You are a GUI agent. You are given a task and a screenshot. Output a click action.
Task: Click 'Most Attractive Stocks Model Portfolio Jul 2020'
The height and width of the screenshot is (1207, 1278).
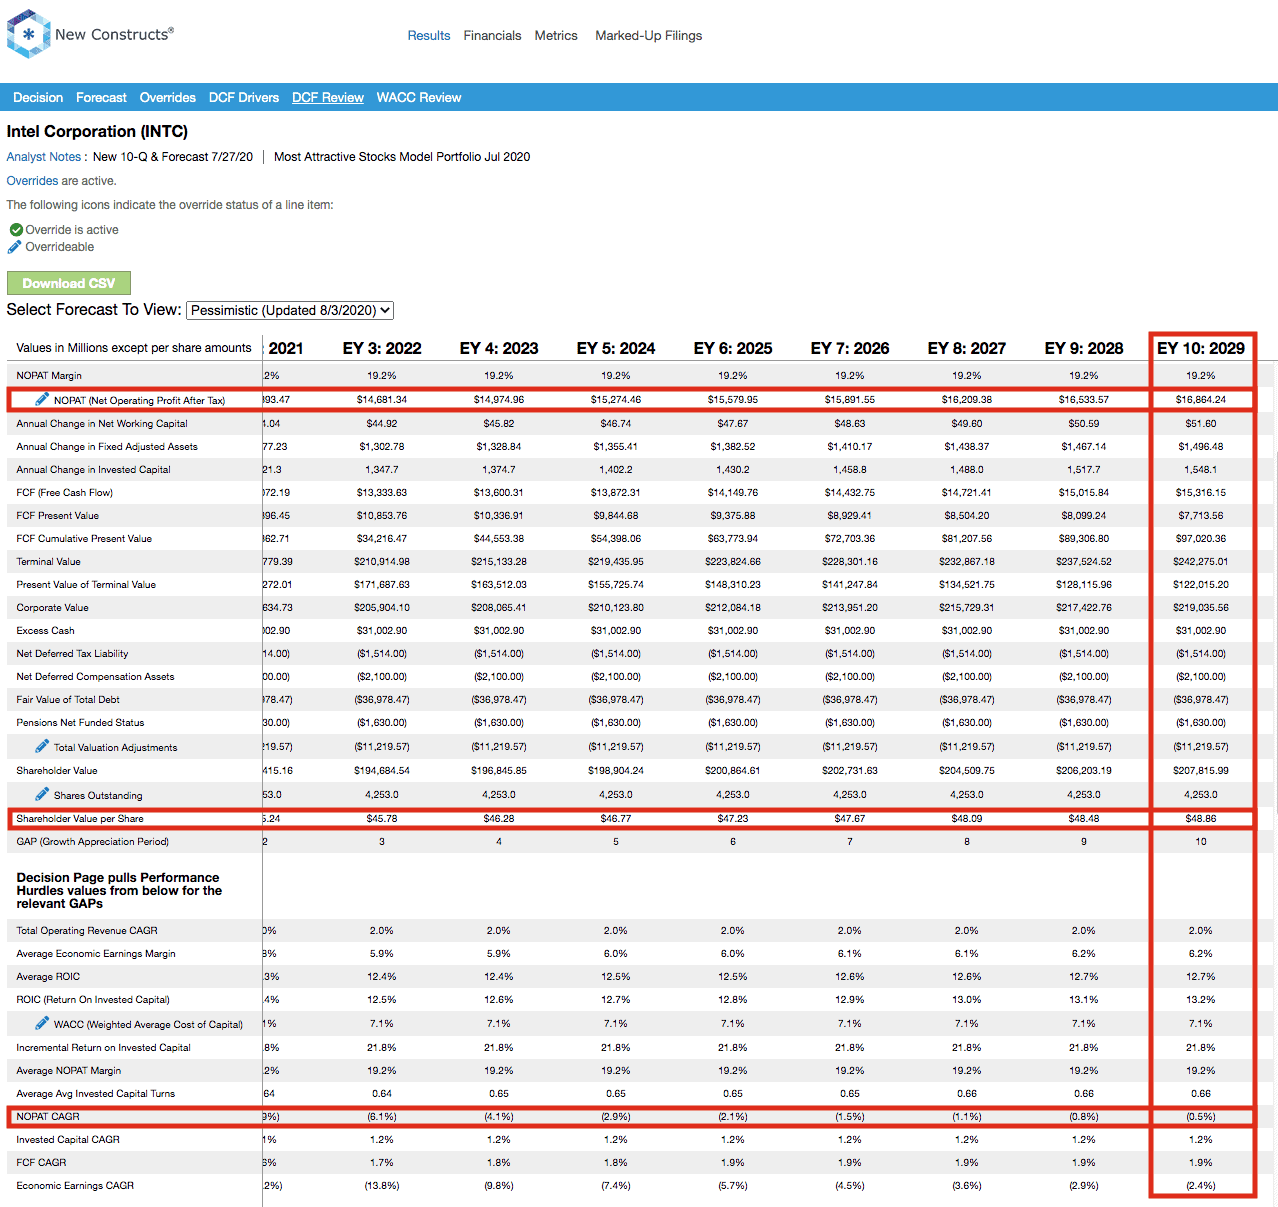click(402, 157)
